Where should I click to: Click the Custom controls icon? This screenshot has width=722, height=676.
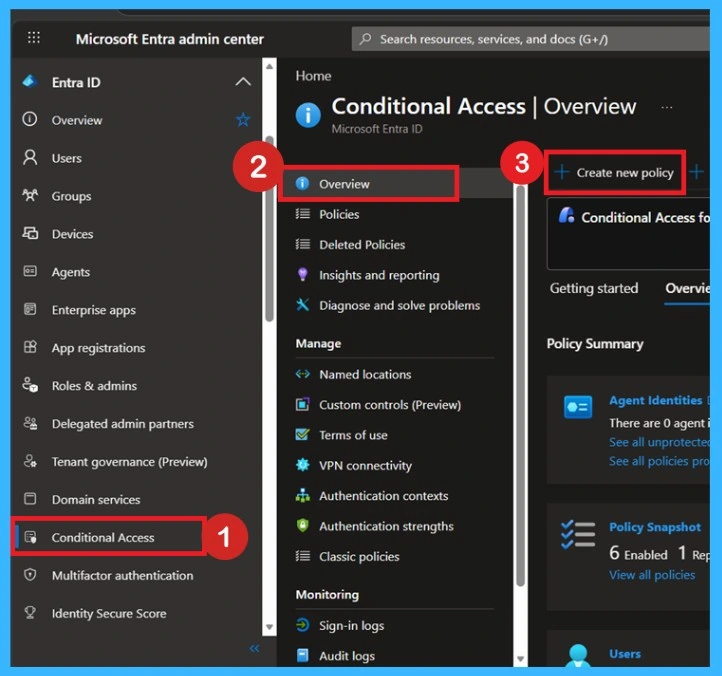coord(303,404)
